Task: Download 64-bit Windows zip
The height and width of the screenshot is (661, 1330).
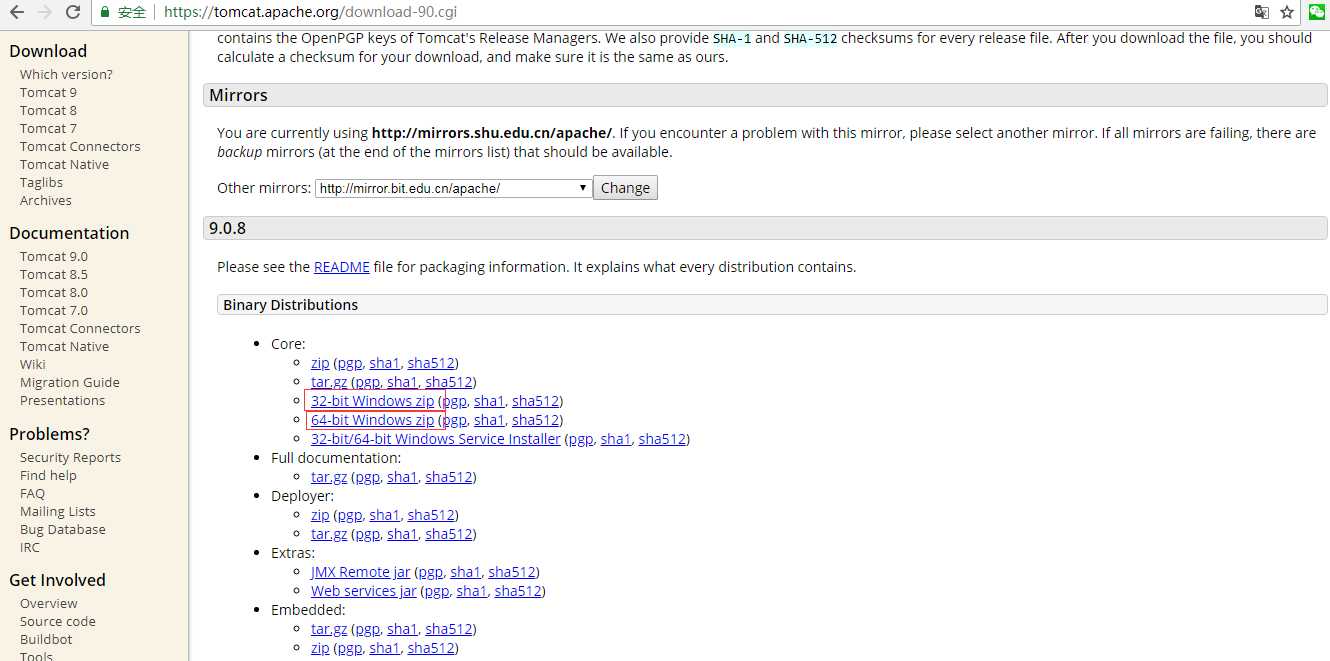Action: tap(372, 420)
